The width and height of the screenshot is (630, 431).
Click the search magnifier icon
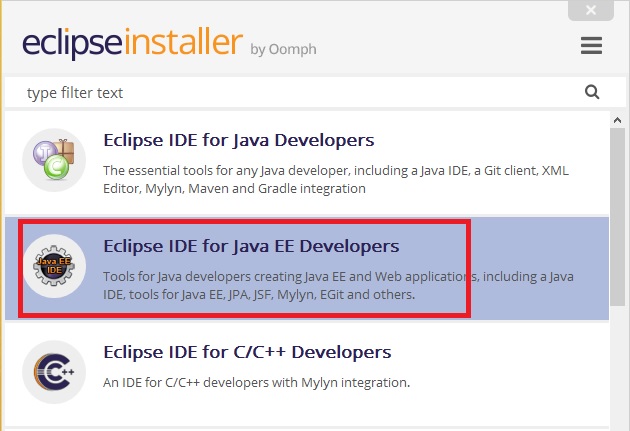tap(592, 92)
